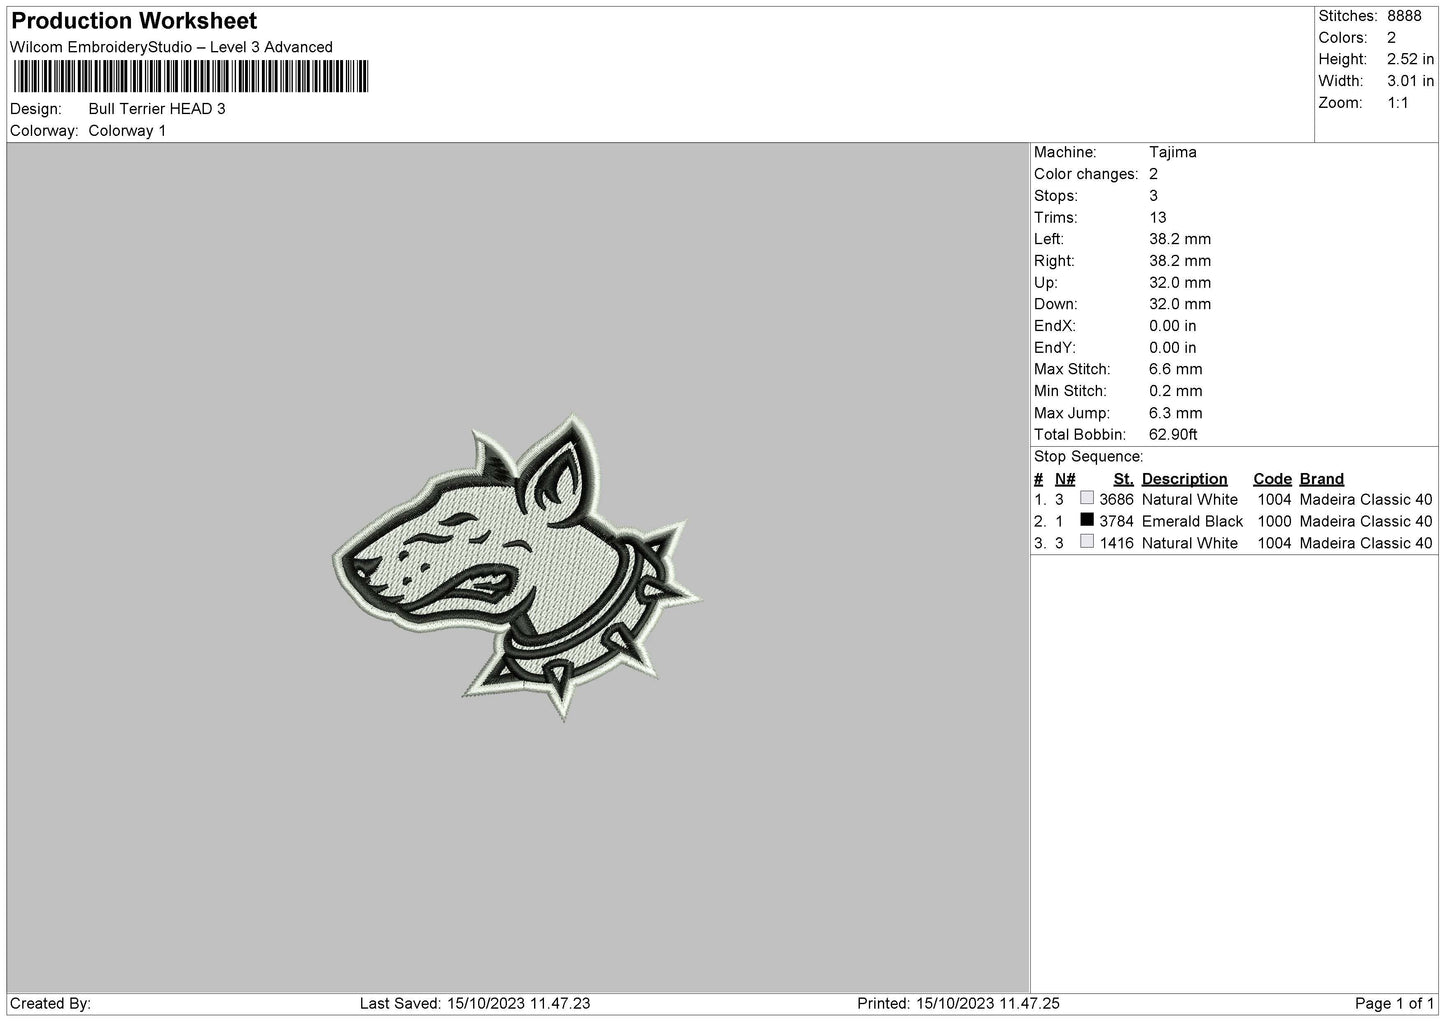The height and width of the screenshot is (1021, 1445).
Task: Click the 'Colorway 1' value
Action: coord(127,131)
